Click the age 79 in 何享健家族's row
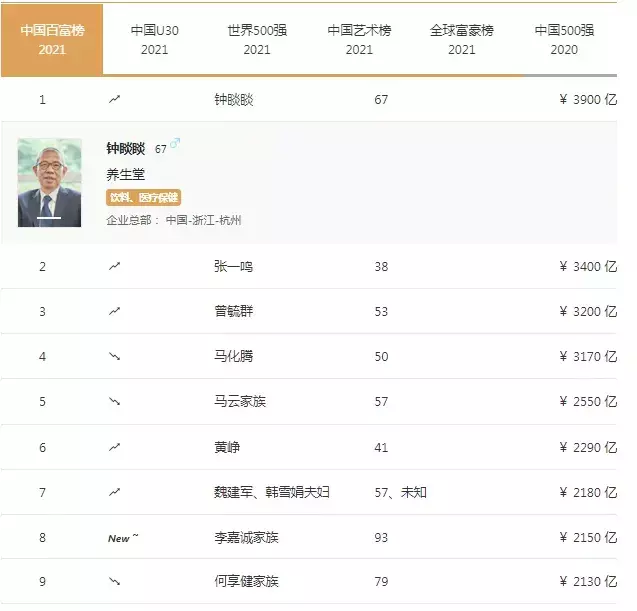 (381, 582)
